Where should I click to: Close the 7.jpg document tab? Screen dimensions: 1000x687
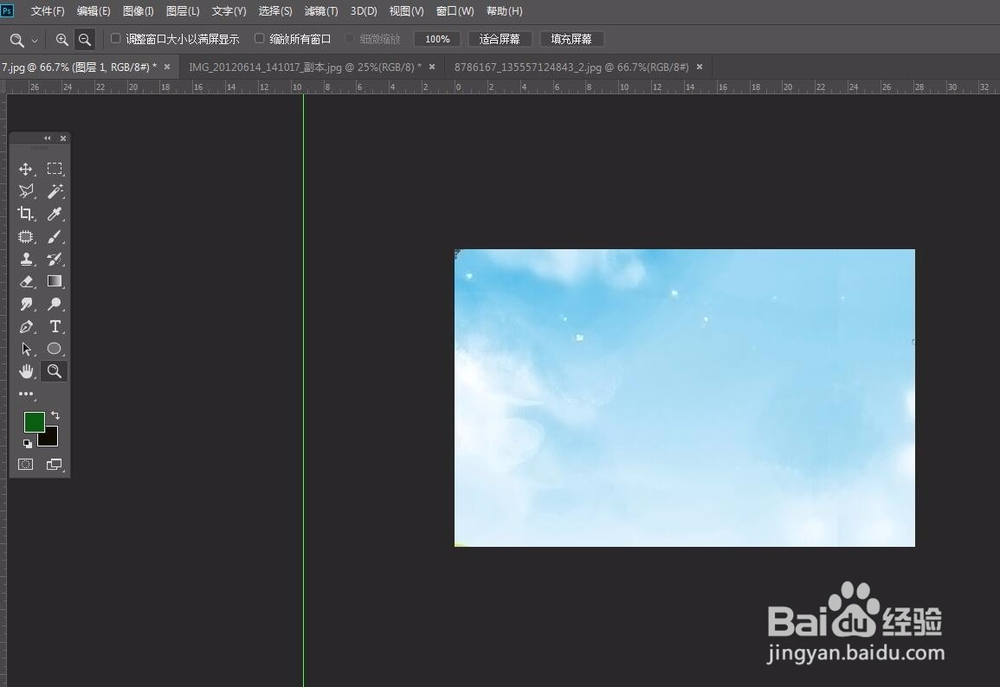point(167,67)
